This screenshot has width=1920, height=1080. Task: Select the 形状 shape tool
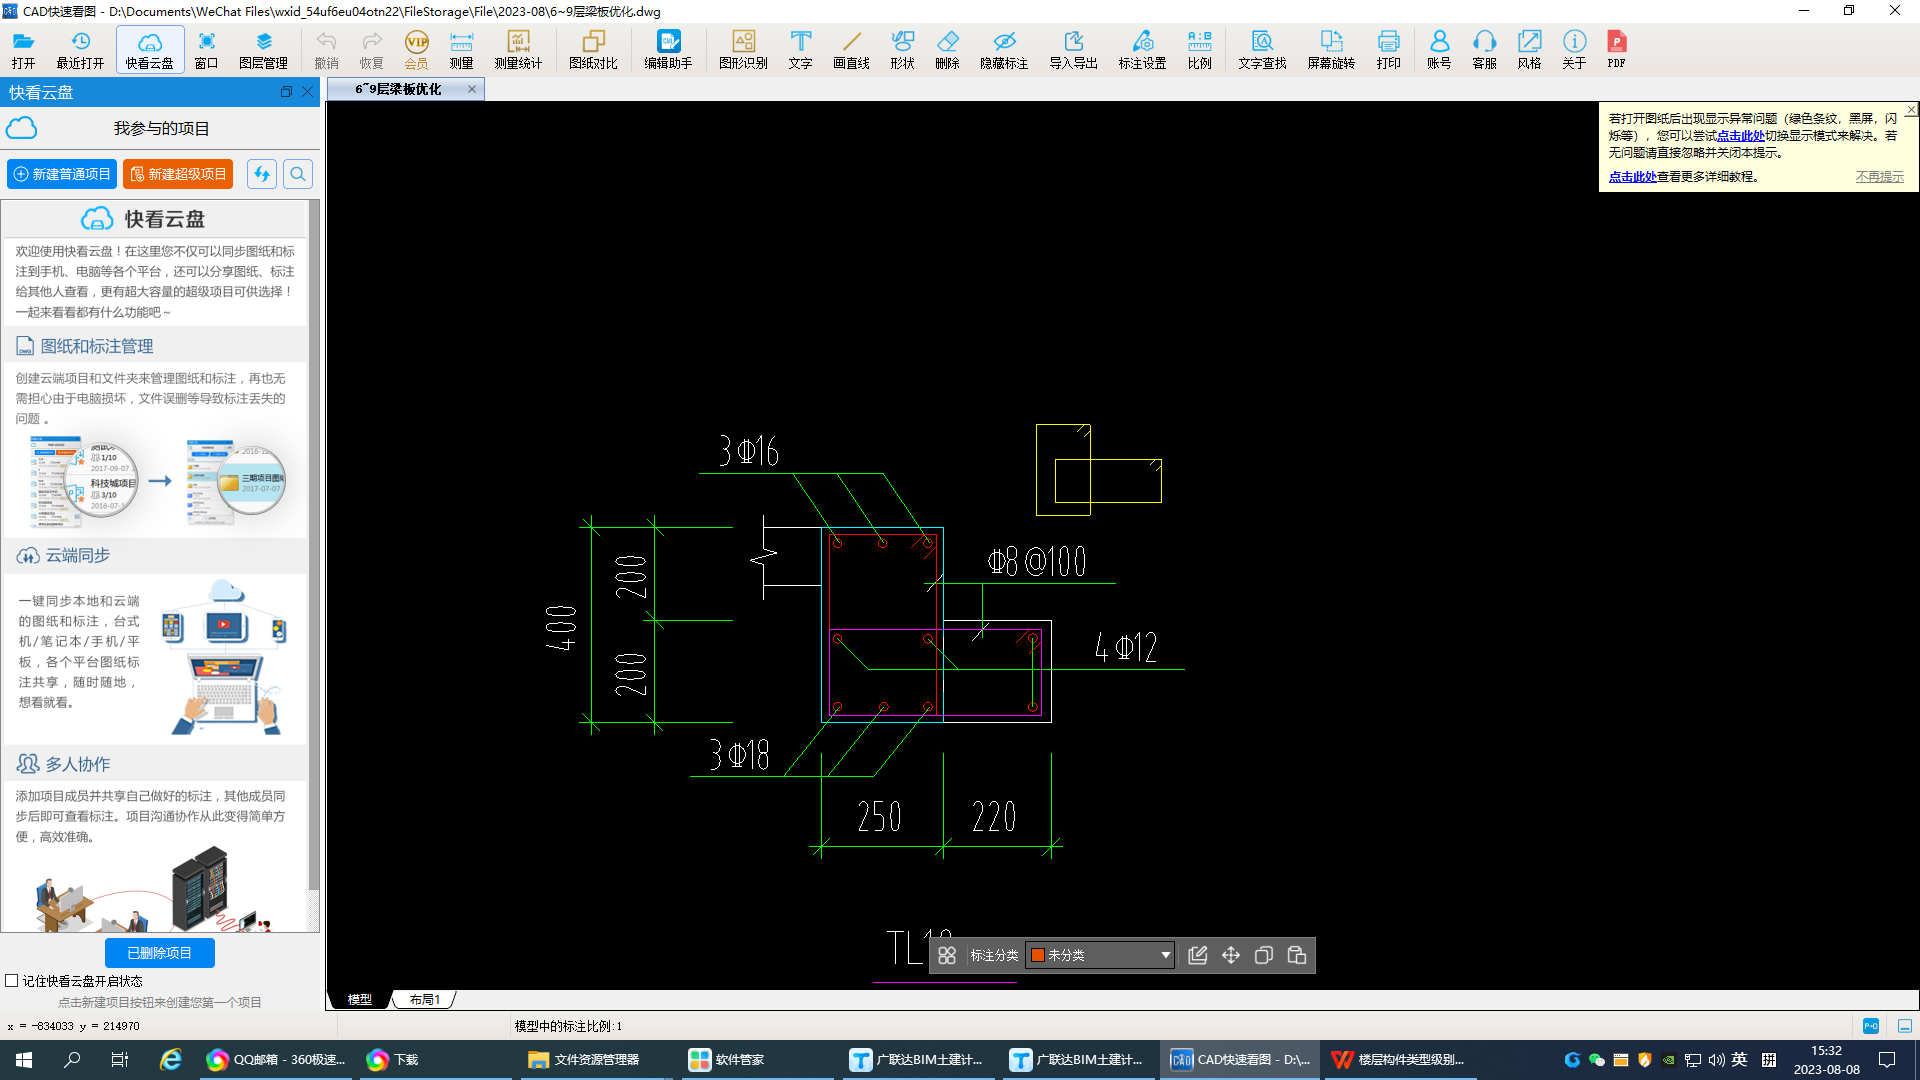pyautogui.click(x=902, y=49)
